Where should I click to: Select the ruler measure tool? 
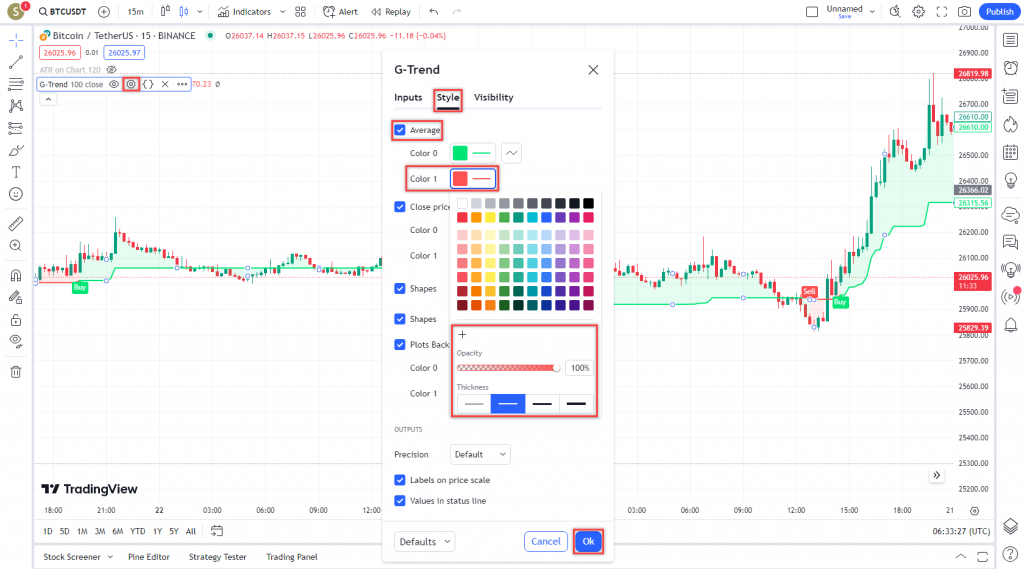(x=16, y=224)
